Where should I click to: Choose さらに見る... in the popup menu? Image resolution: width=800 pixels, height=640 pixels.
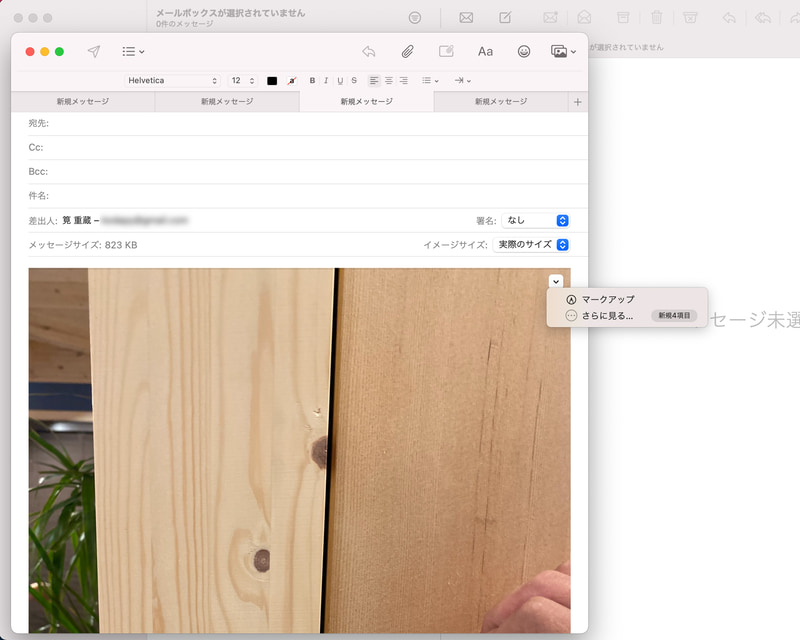(607, 315)
